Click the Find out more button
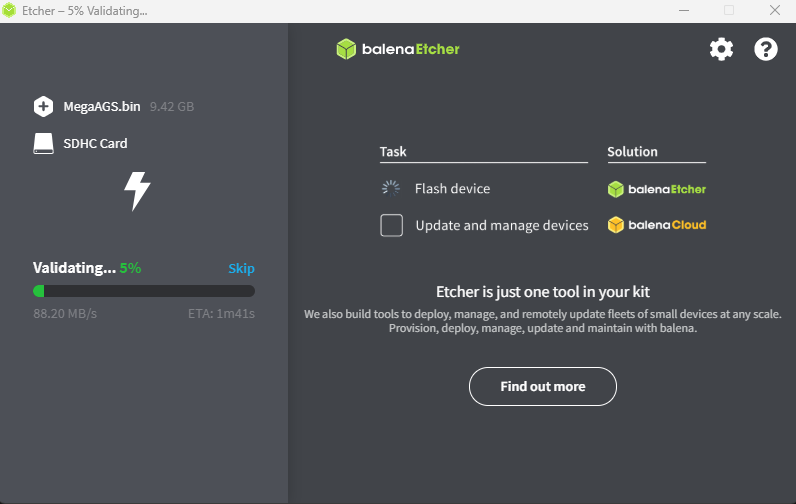The width and height of the screenshot is (796, 504). [543, 386]
